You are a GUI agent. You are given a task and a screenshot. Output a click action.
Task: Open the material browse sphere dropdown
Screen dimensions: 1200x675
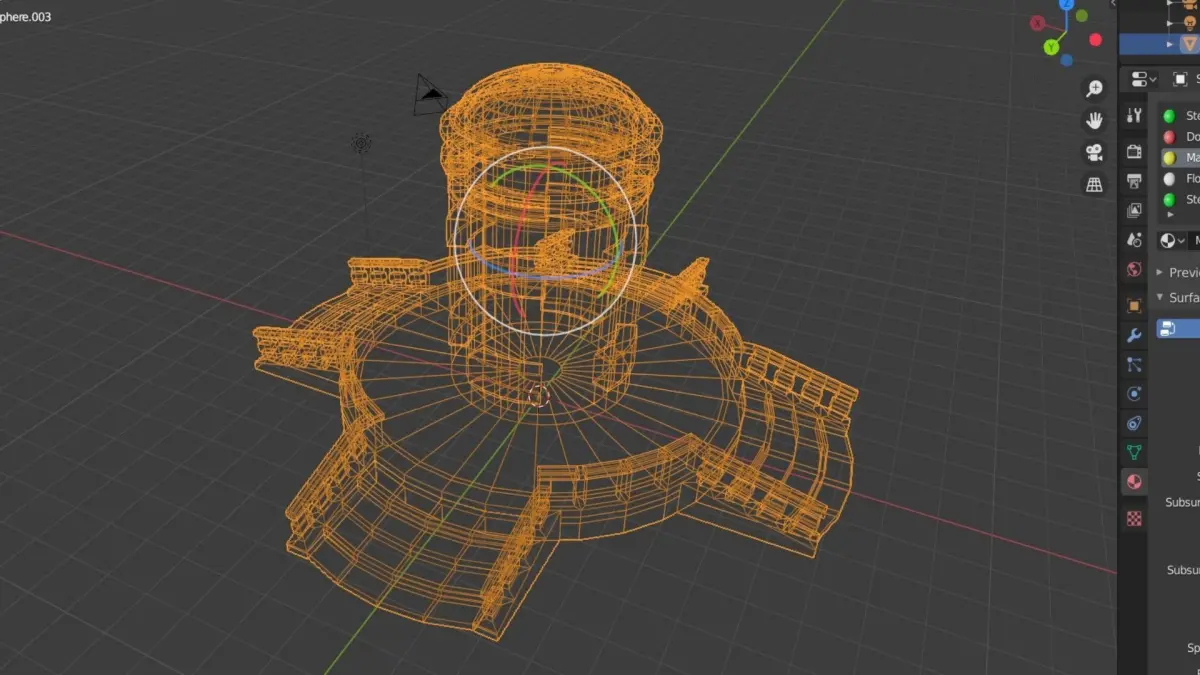tap(1171, 240)
